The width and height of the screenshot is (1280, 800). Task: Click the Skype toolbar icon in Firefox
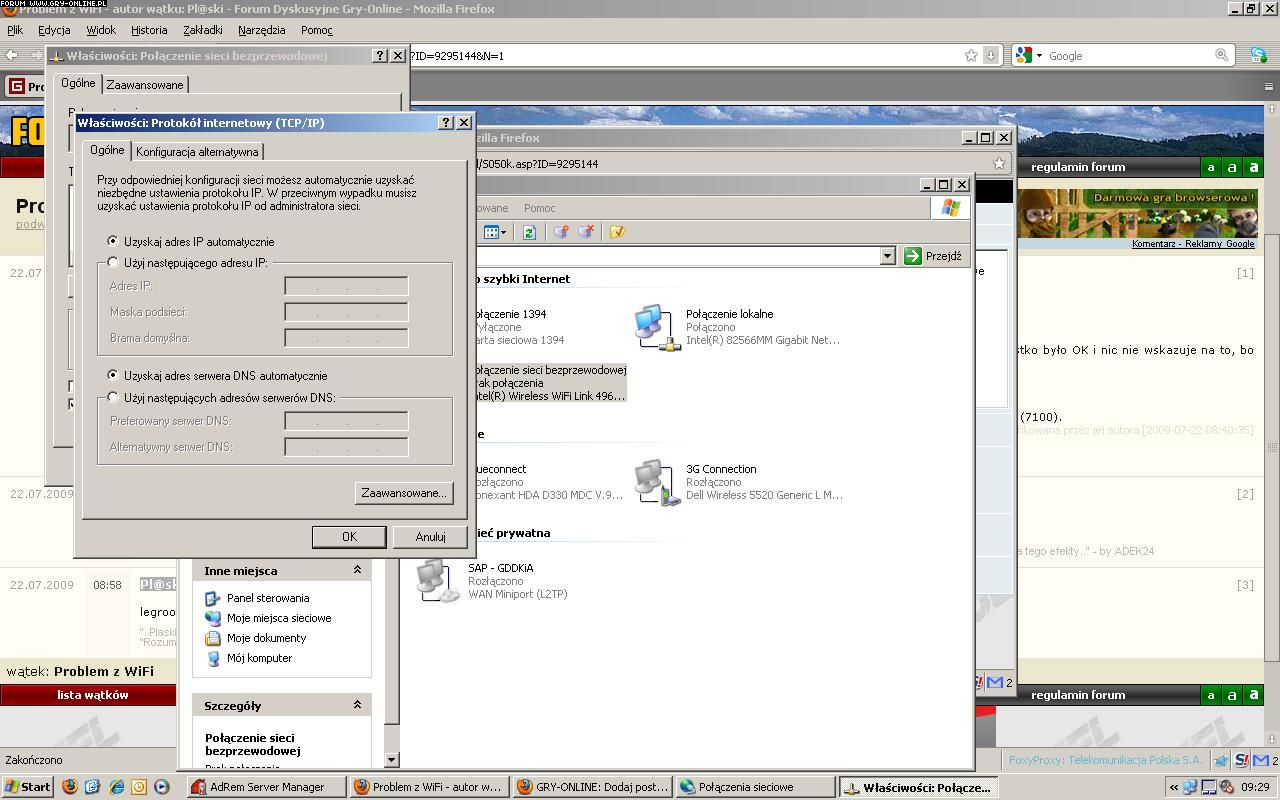click(x=1258, y=56)
